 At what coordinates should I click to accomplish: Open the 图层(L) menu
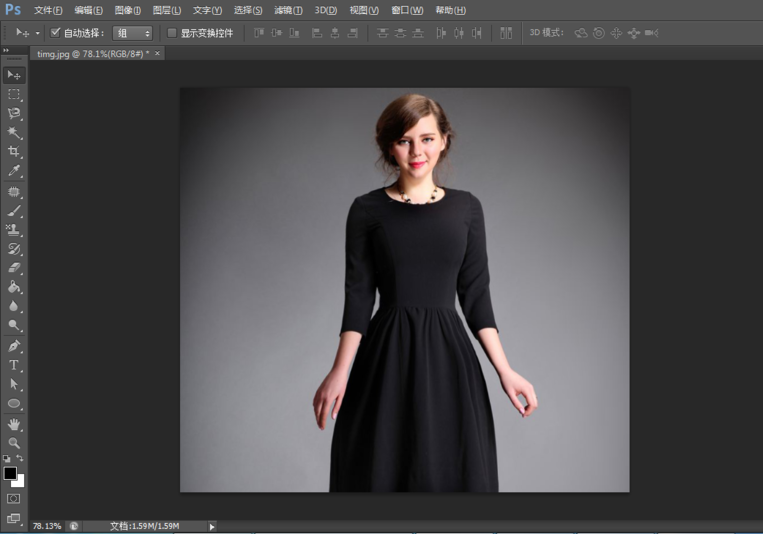tap(167, 10)
